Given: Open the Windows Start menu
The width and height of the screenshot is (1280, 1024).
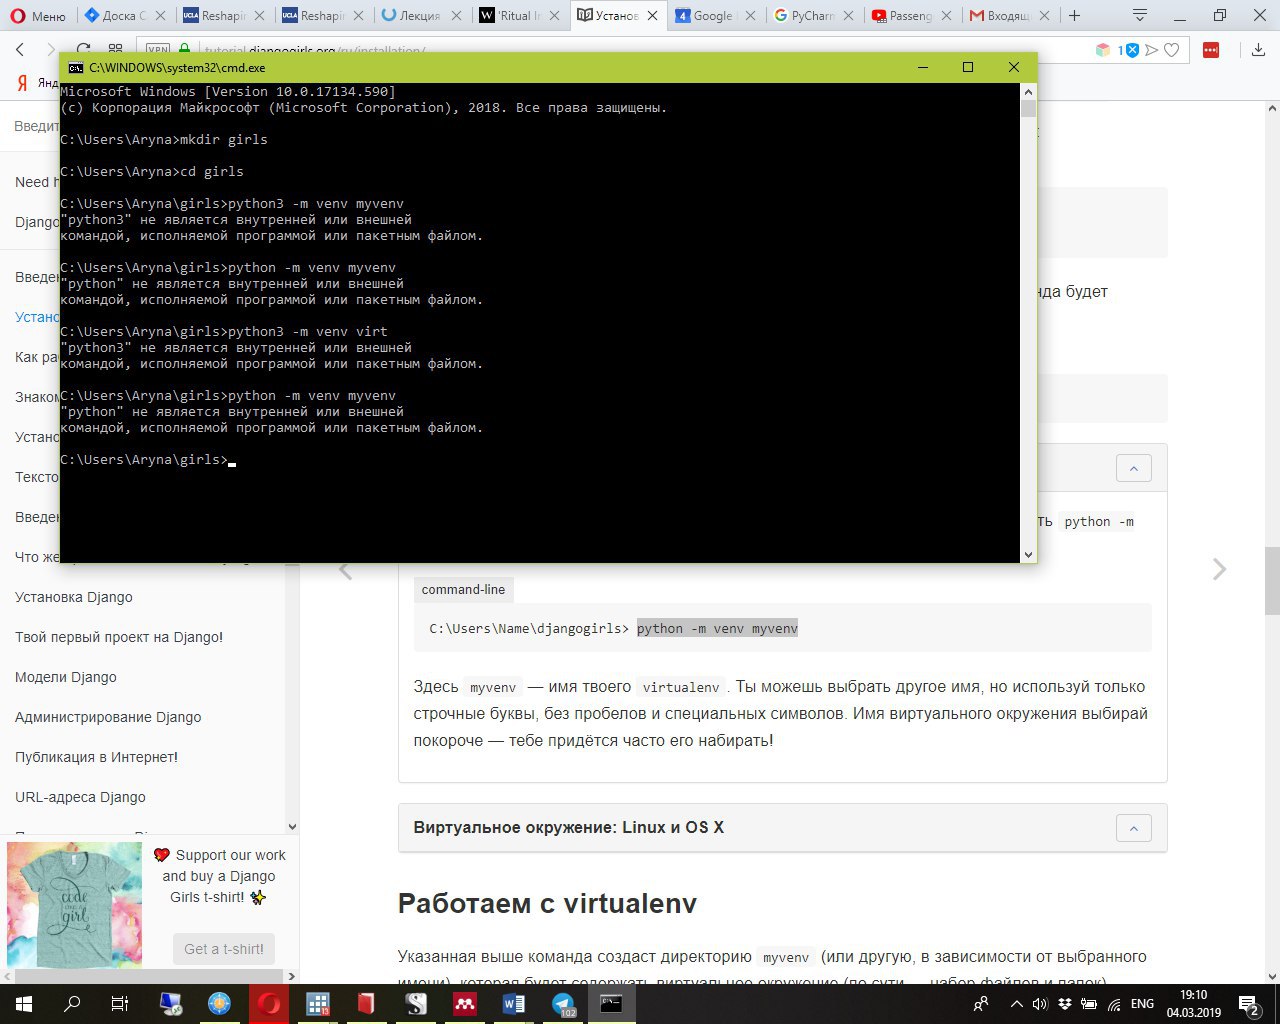Looking at the screenshot, I should pyautogui.click(x=23, y=1004).
